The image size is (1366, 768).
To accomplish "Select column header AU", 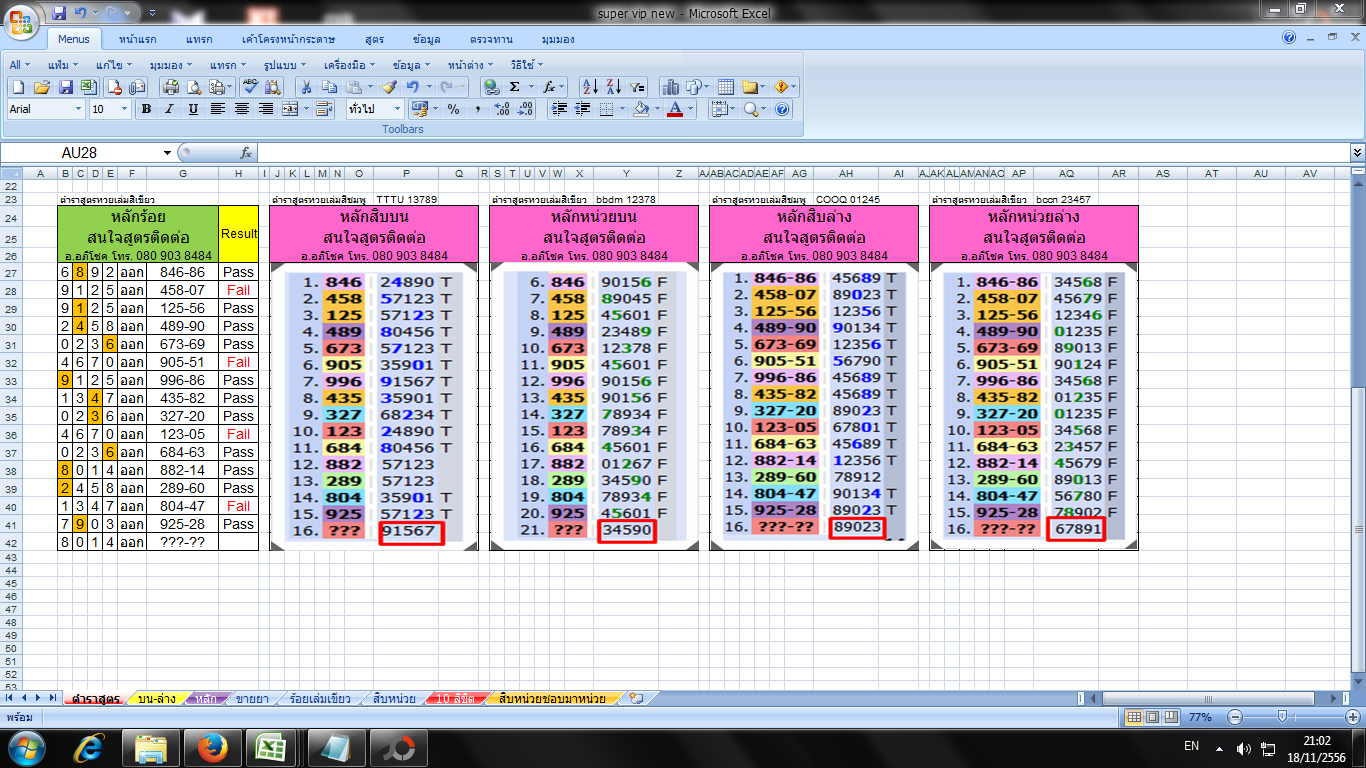I will (1260, 174).
